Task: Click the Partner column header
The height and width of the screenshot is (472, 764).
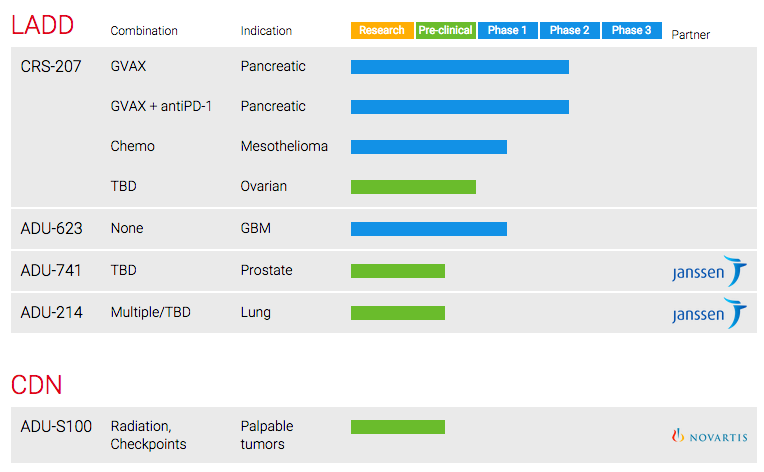Action: pos(690,35)
